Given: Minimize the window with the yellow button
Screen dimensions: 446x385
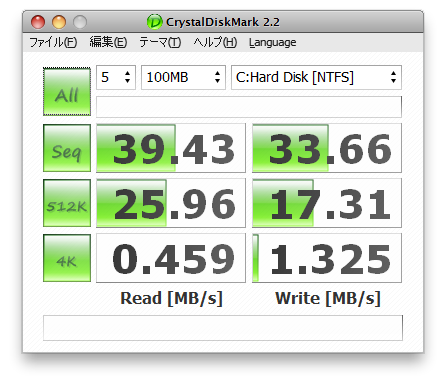Looking at the screenshot, I should [x=59, y=22].
